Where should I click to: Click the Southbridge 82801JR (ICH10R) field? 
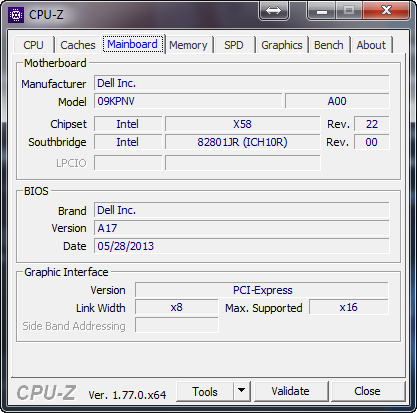click(242, 142)
